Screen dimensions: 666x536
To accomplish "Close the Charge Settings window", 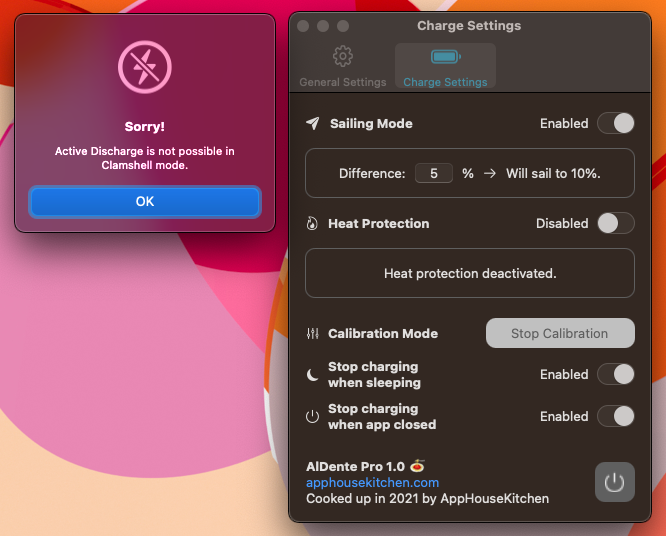I will tap(303, 26).
